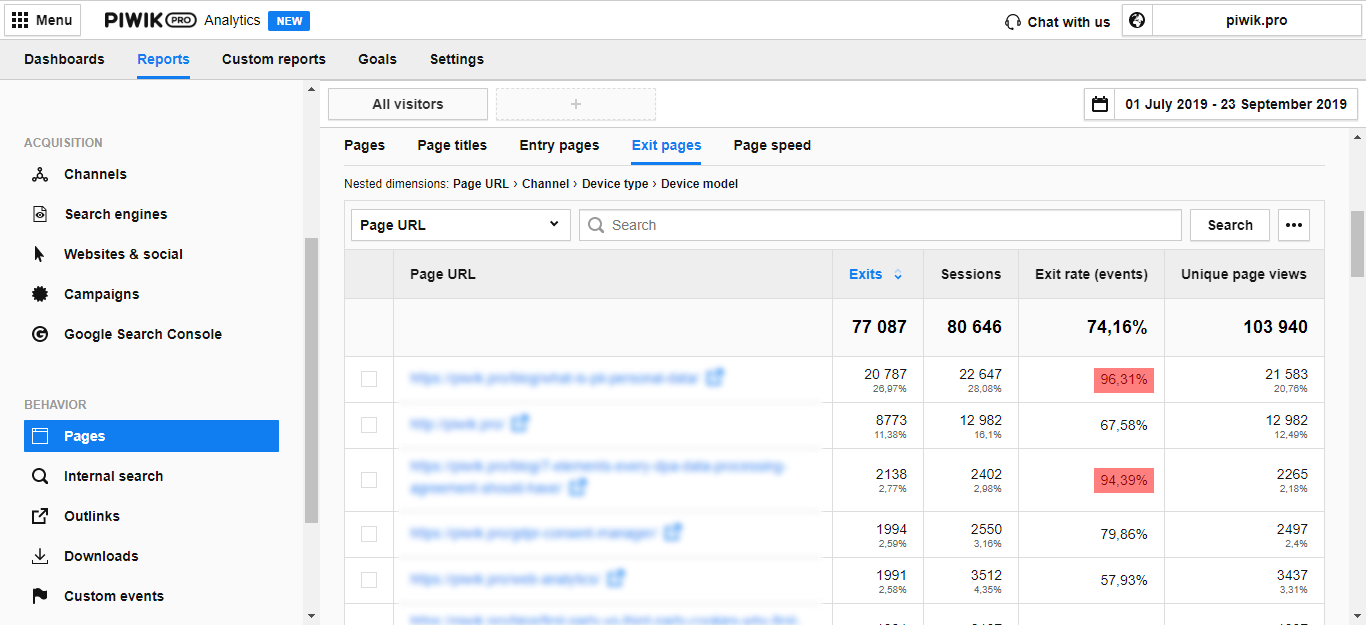Image resolution: width=1366 pixels, height=625 pixels.
Task: Expand the Page URL dimension dropdown
Action: (x=460, y=225)
